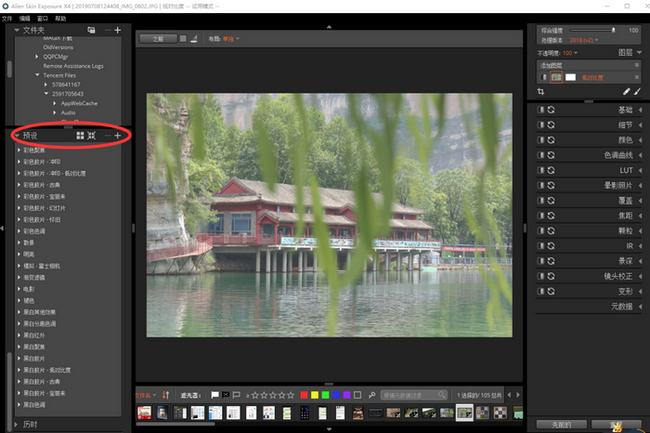The width and height of the screenshot is (650, 433).
Task: Click the folder window icon in 文件夹 header
Action: click(x=91, y=30)
